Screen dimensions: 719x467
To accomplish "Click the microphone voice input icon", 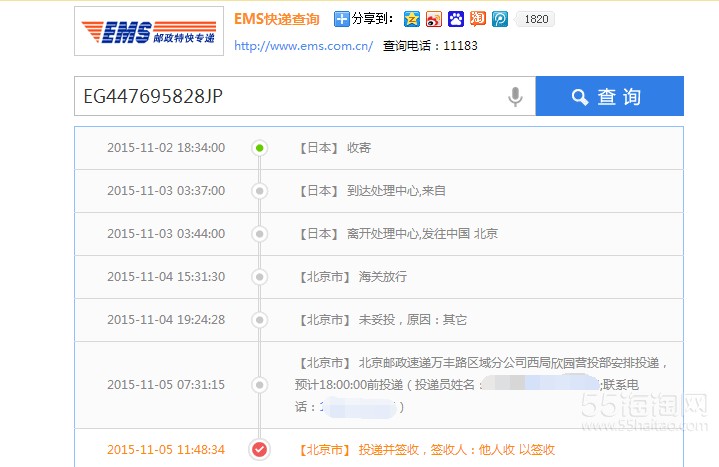I will 515,97.
